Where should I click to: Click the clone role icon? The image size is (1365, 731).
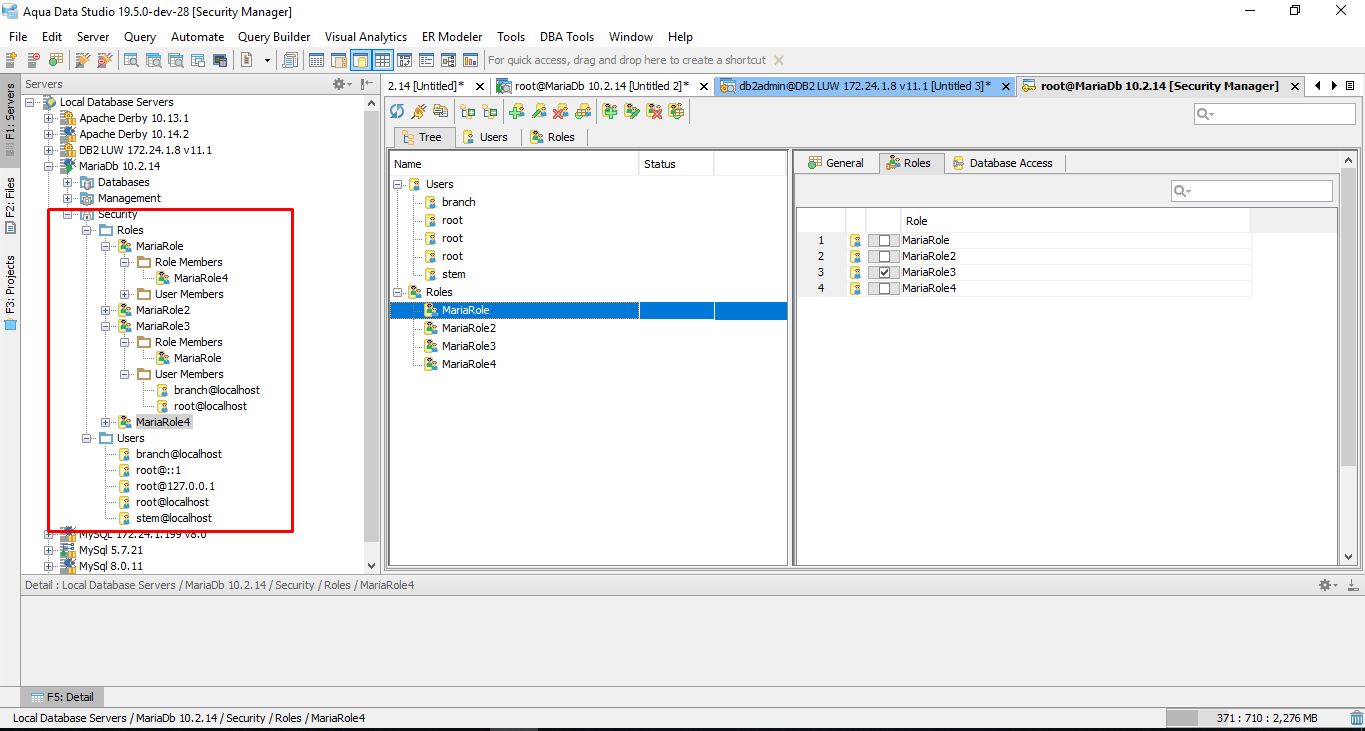pos(676,111)
